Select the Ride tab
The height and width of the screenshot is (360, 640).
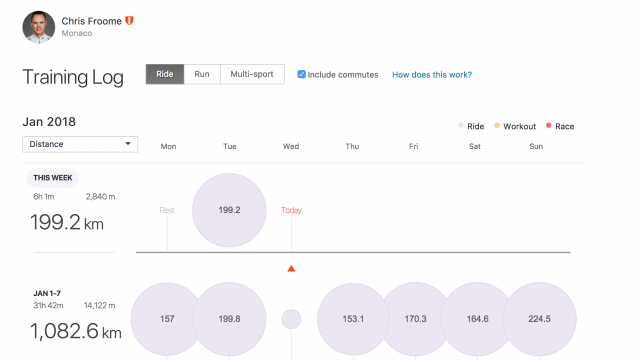tap(165, 74)
